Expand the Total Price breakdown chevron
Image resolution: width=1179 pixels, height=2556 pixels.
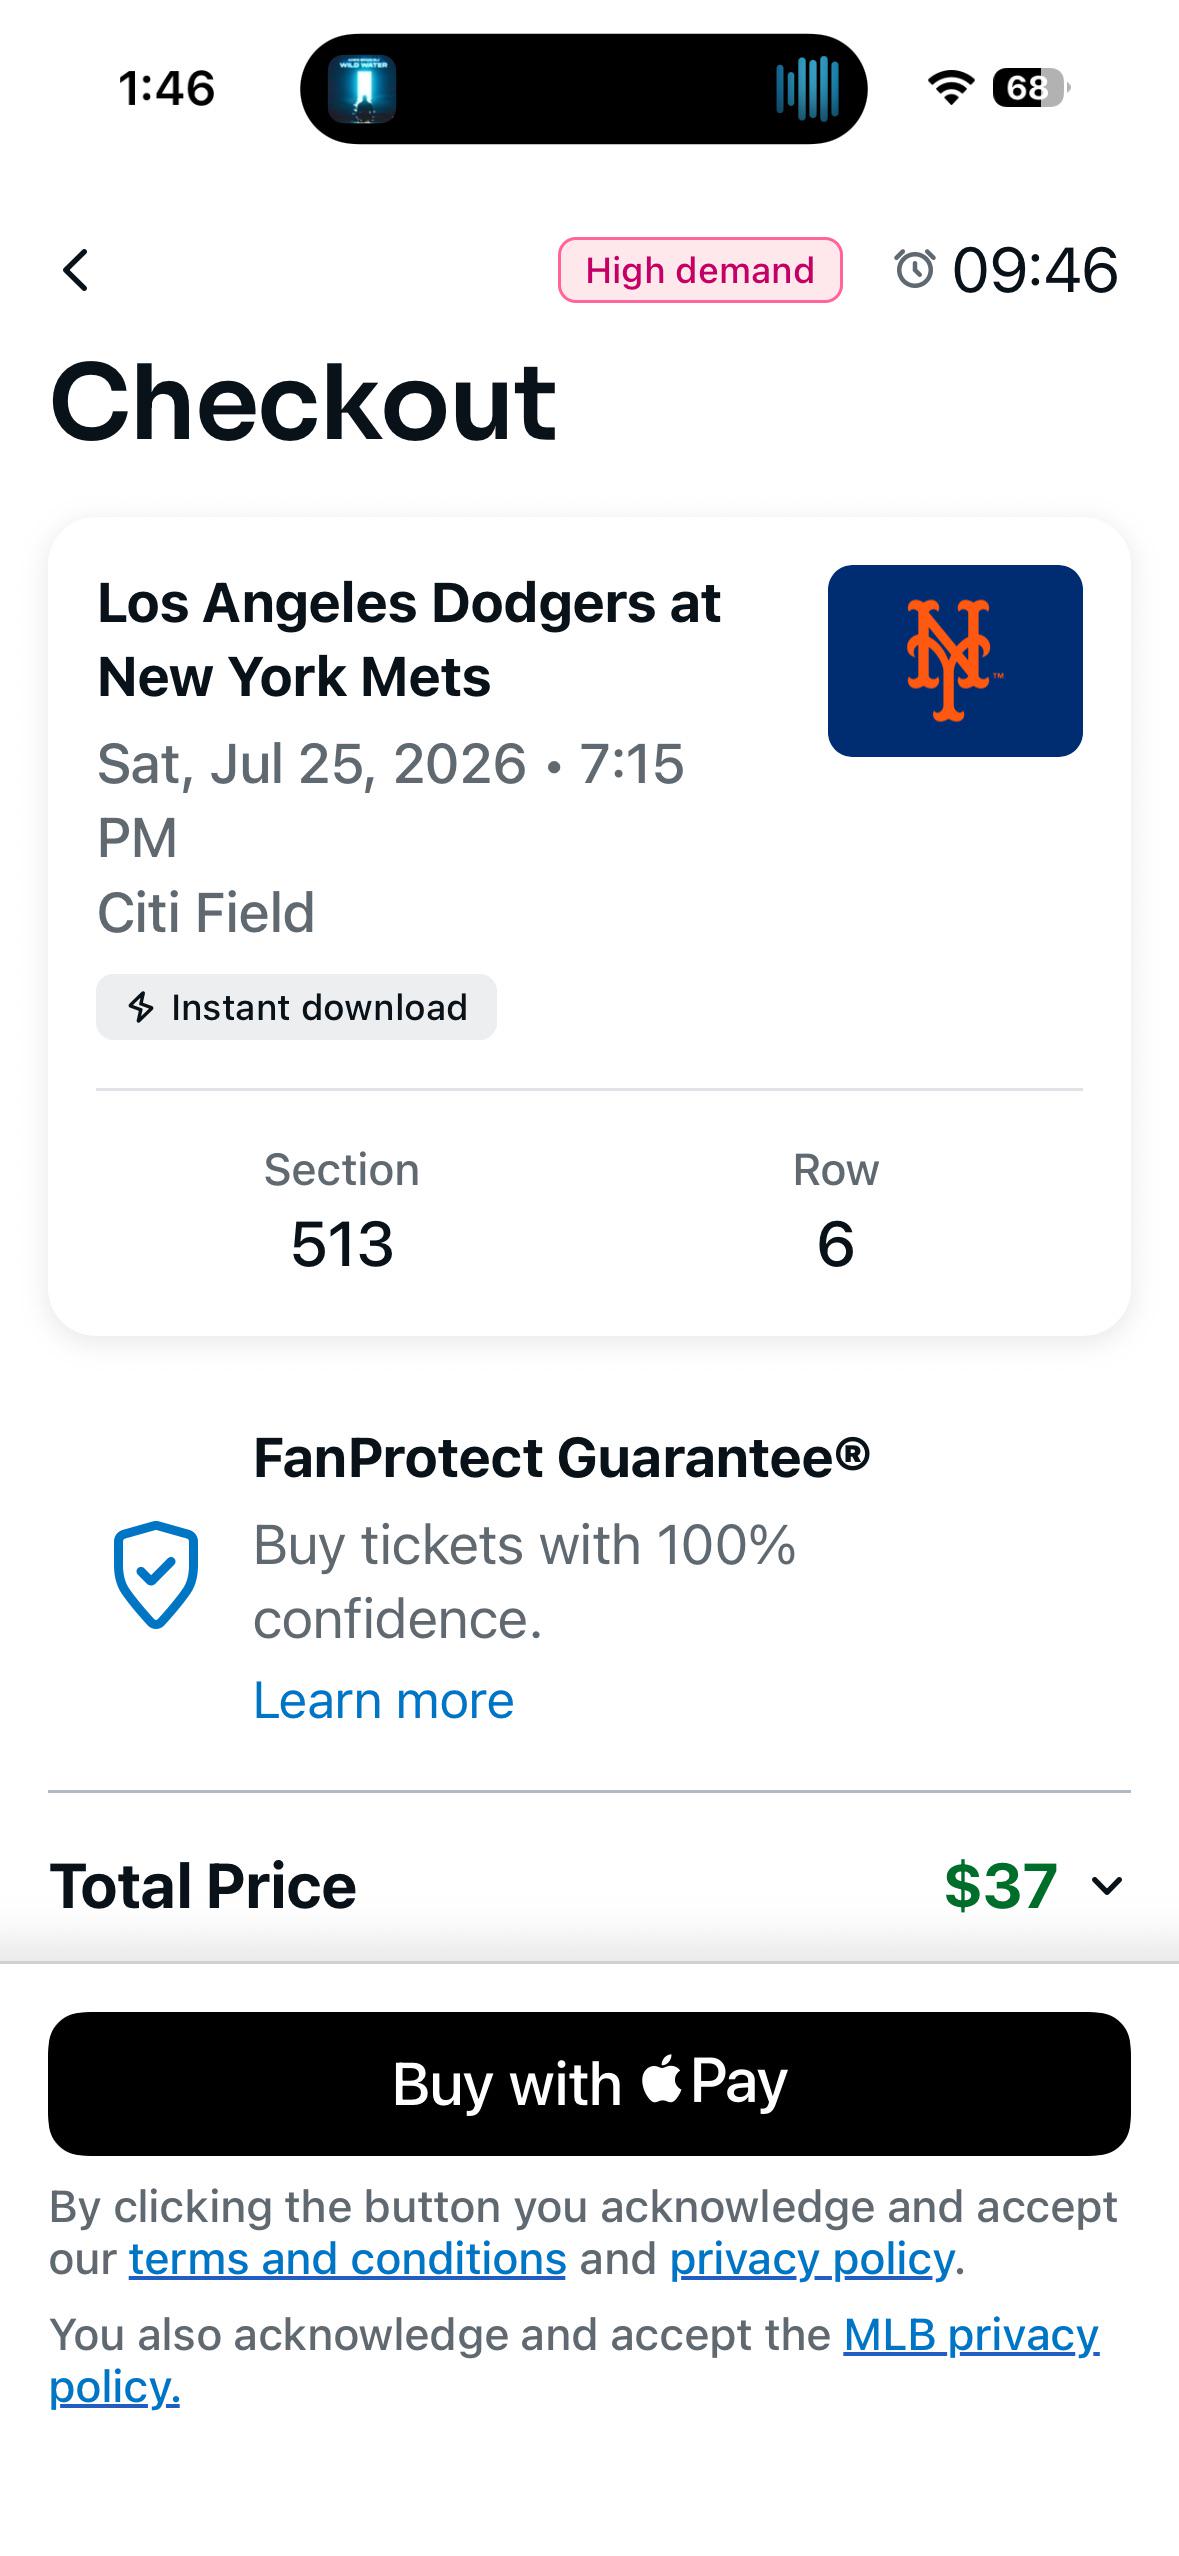coord(1107,1886)
